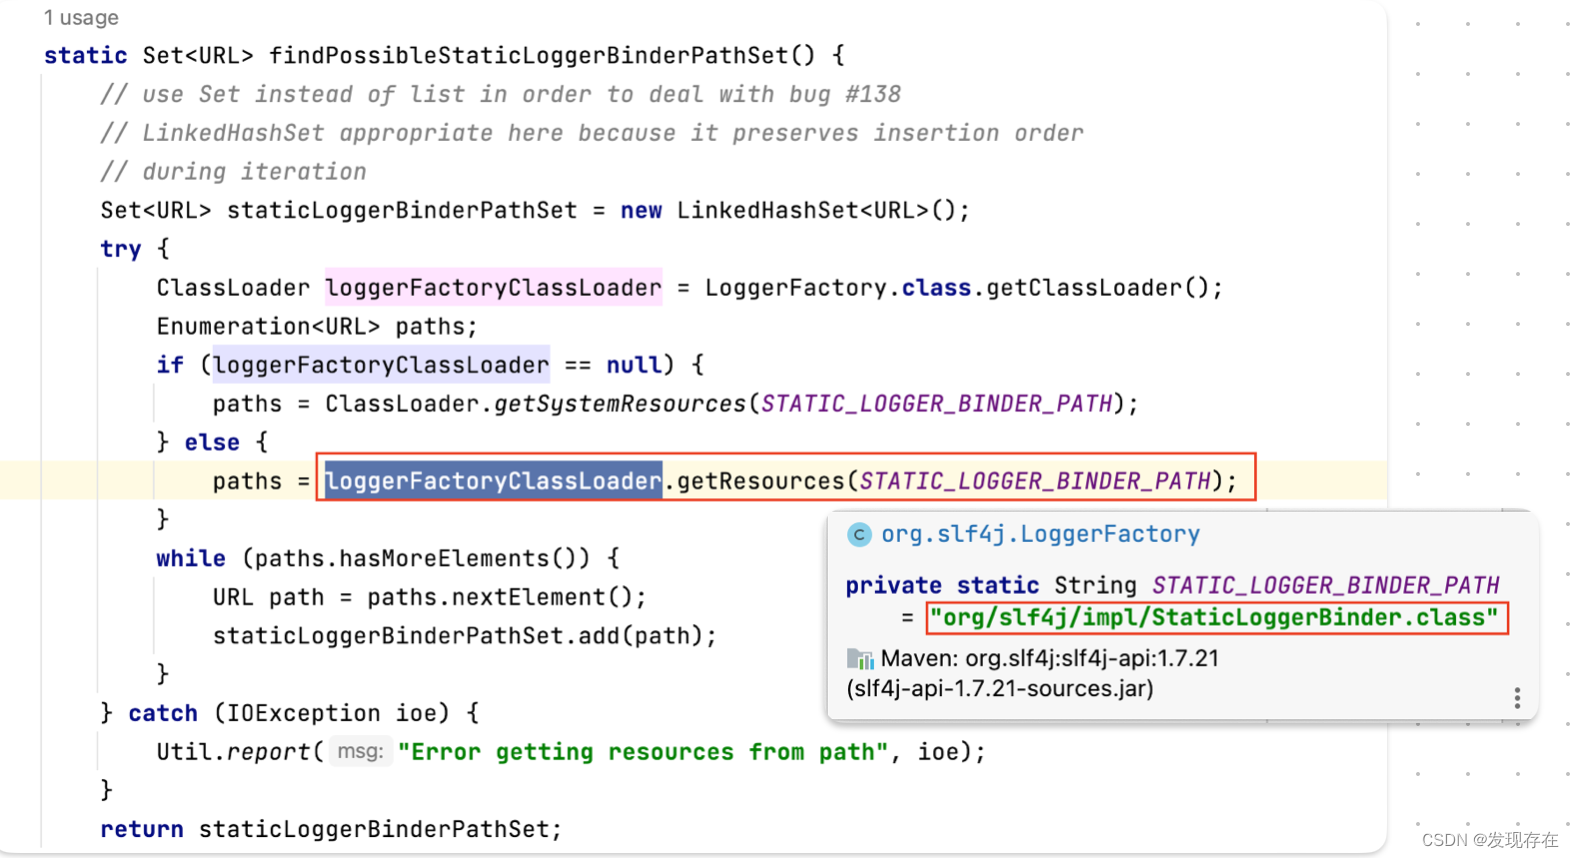Click the 'msg:' parameter hint
Screen dimensions: 1574x858
[x=360, y=751]
